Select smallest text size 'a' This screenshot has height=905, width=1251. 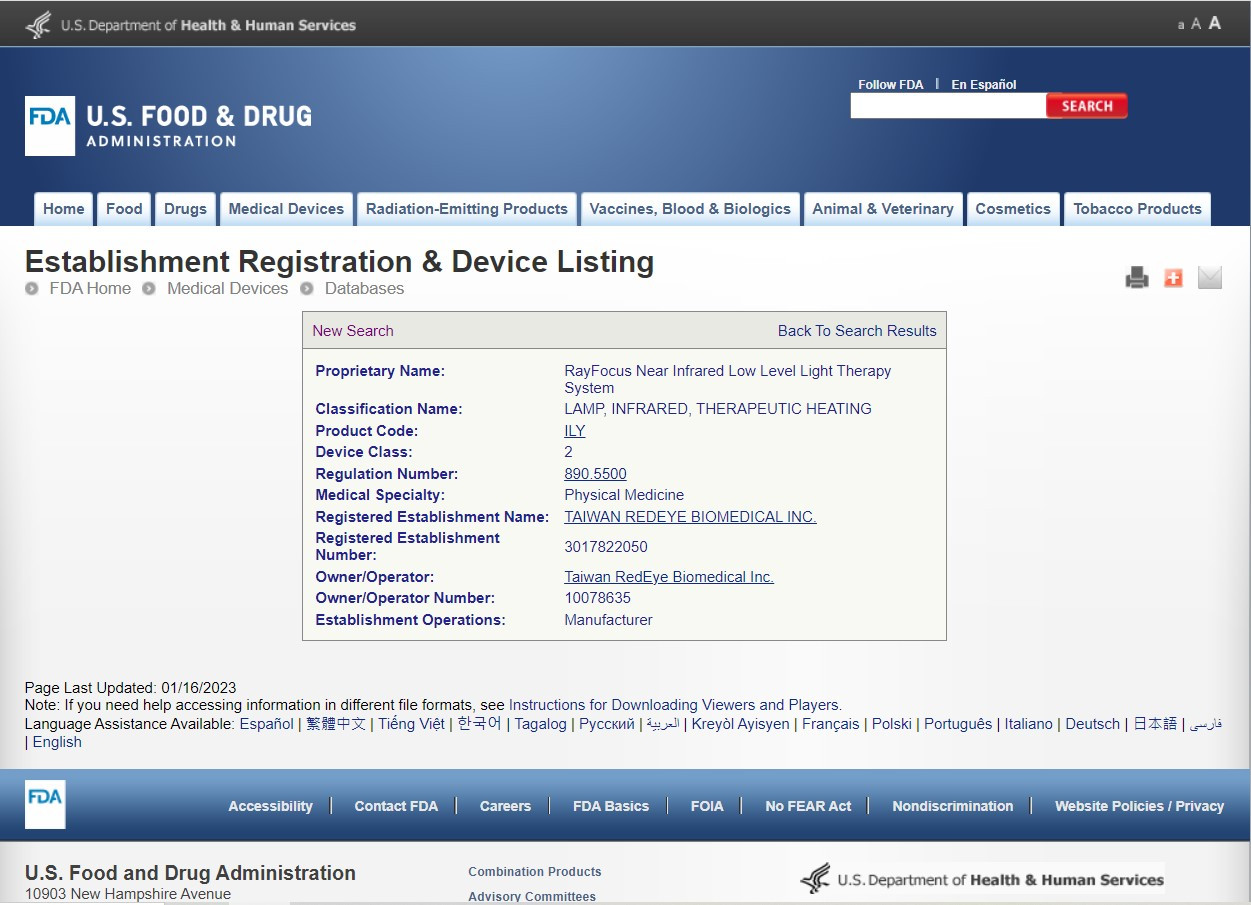click(1181, 25)
